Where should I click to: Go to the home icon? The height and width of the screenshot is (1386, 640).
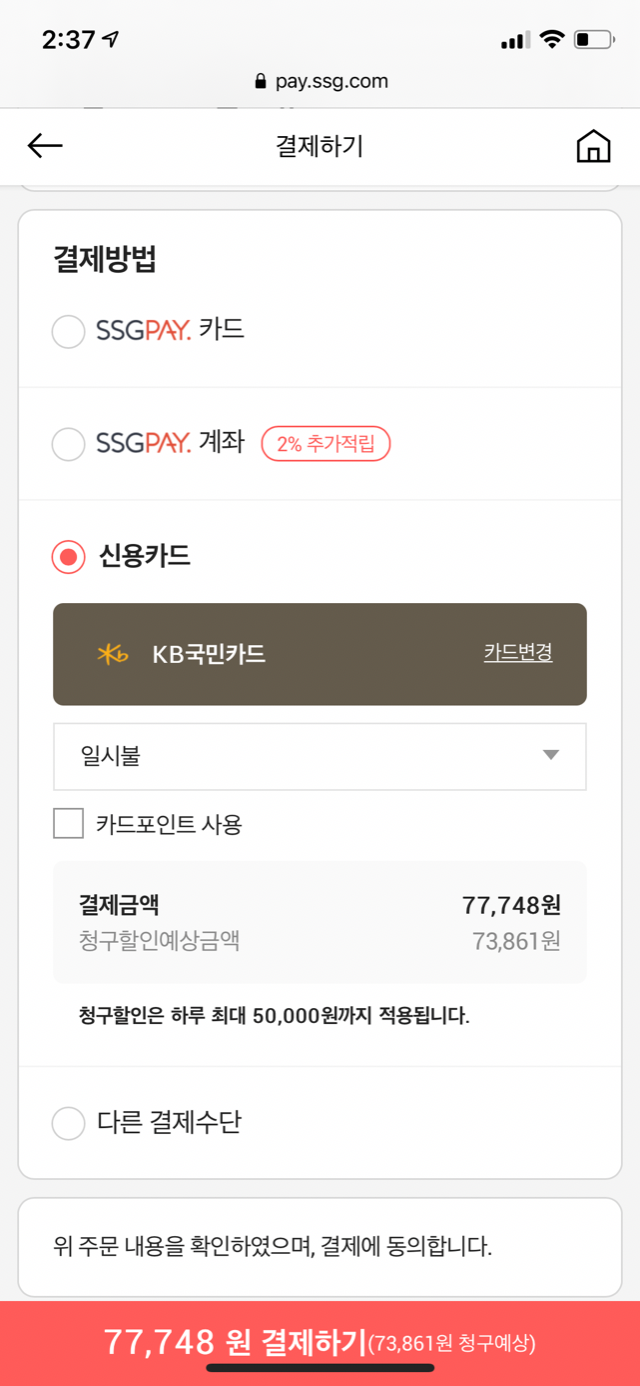[x=593, y=146]
